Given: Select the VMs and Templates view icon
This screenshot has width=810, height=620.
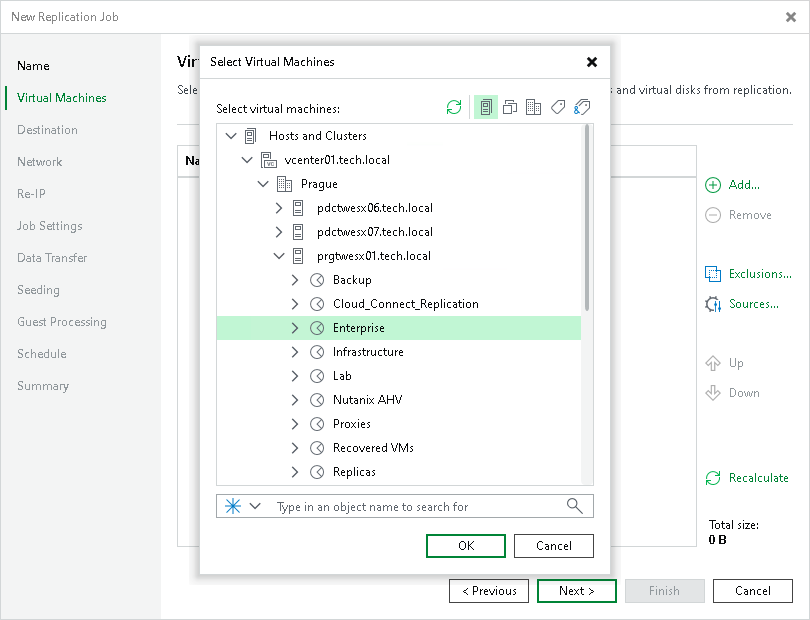Looking at the screenshot, I should tap(509, 107).
